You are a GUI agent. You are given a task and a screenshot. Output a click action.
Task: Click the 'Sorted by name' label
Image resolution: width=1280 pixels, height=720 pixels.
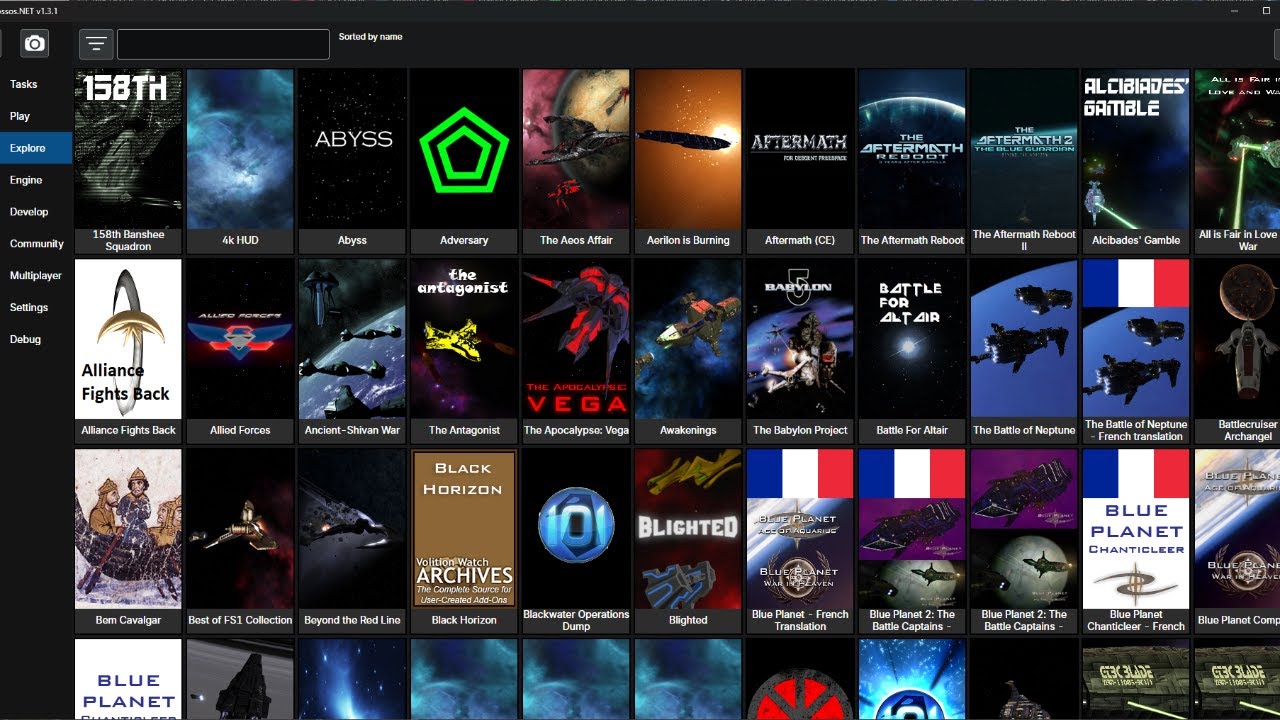(x=370, y=37)
